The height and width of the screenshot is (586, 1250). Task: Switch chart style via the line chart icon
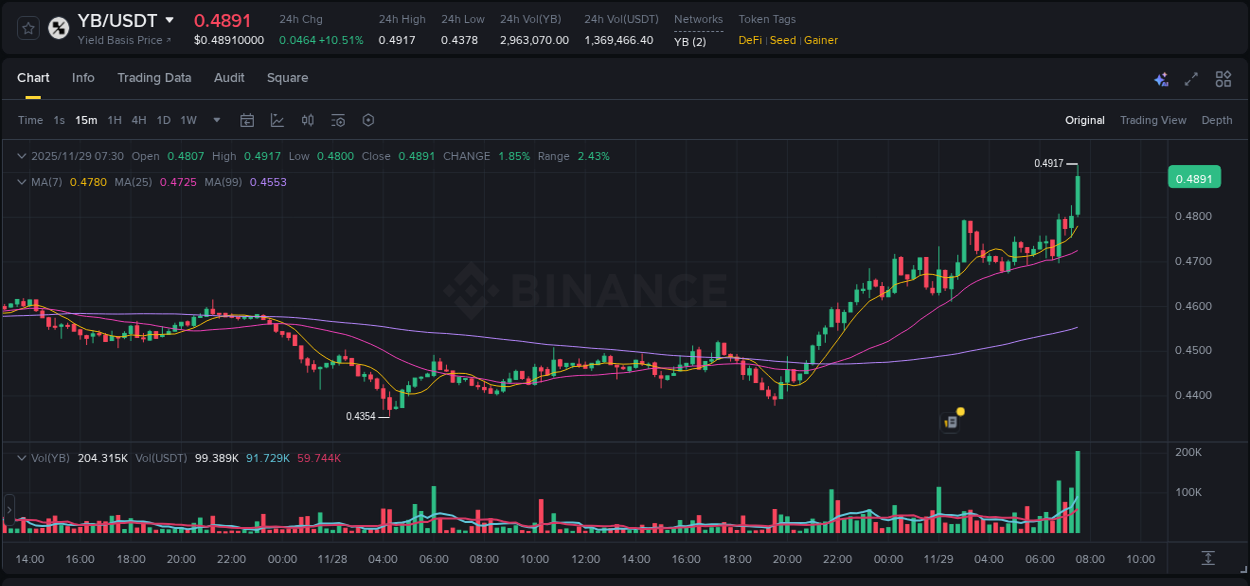coord(277,120)
